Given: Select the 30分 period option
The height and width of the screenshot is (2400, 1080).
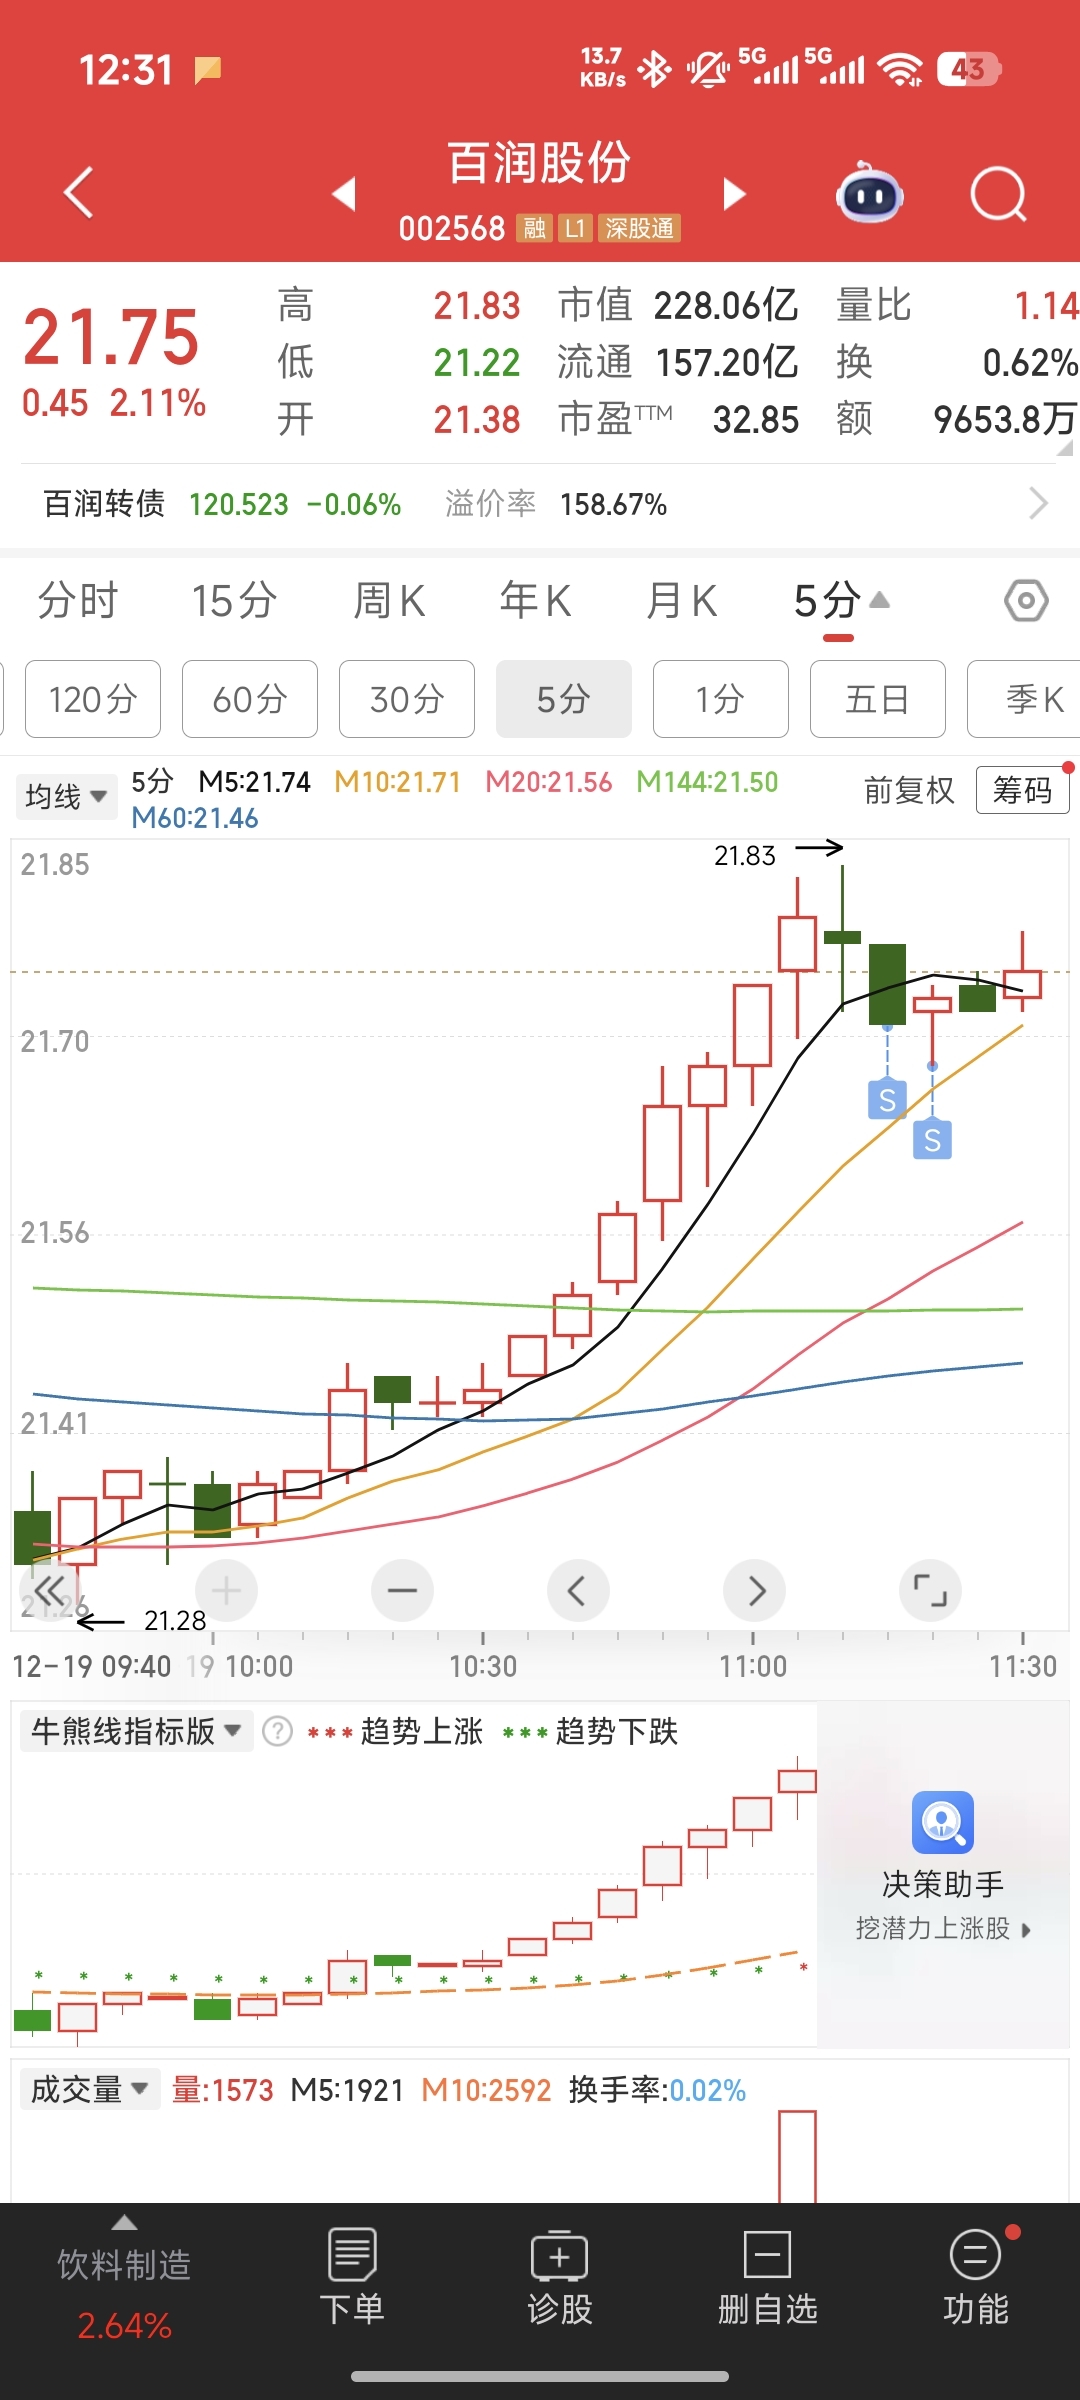Looking at the screenshot, I should point(407,699).
